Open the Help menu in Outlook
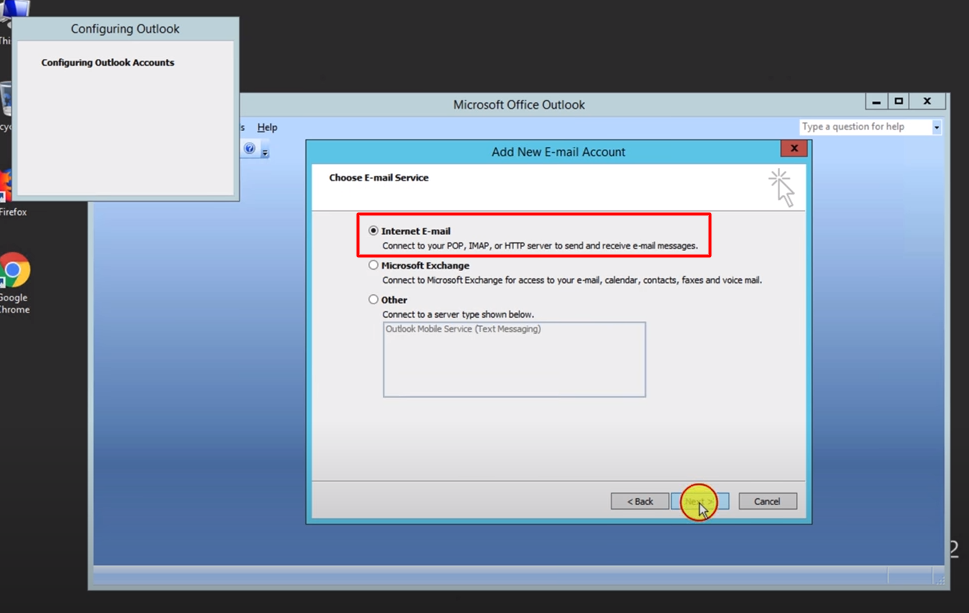The width and height of the screenshot is (969, 613). coord(267,127)
